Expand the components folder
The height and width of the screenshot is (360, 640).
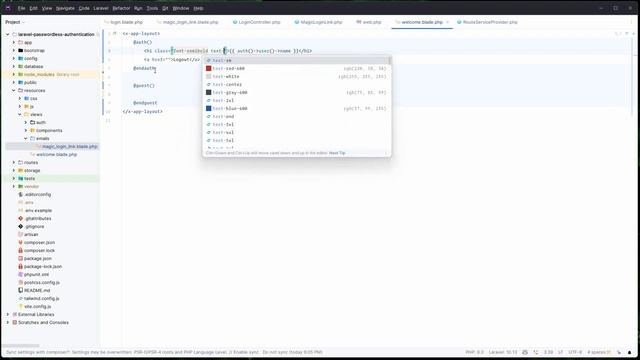point(26,131)
